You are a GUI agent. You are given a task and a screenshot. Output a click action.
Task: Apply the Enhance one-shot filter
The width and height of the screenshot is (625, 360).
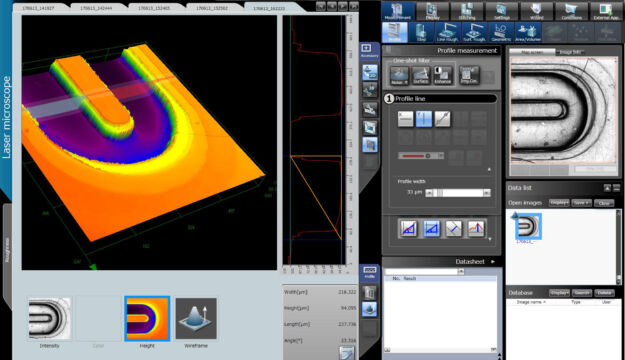tap(442, 75)
